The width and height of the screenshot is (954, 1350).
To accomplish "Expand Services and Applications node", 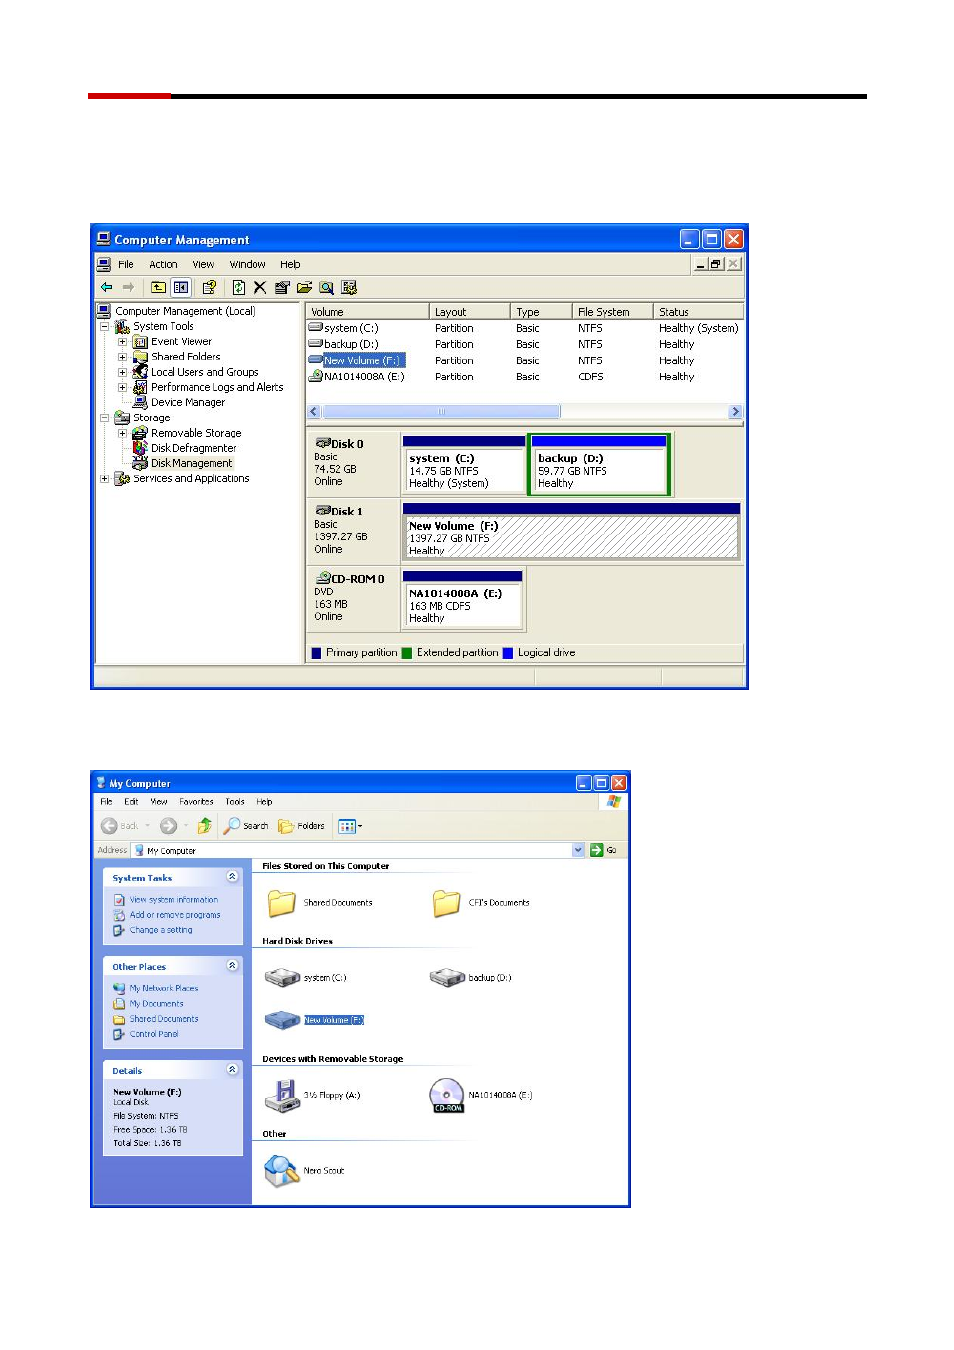I will tap(104, 478).
